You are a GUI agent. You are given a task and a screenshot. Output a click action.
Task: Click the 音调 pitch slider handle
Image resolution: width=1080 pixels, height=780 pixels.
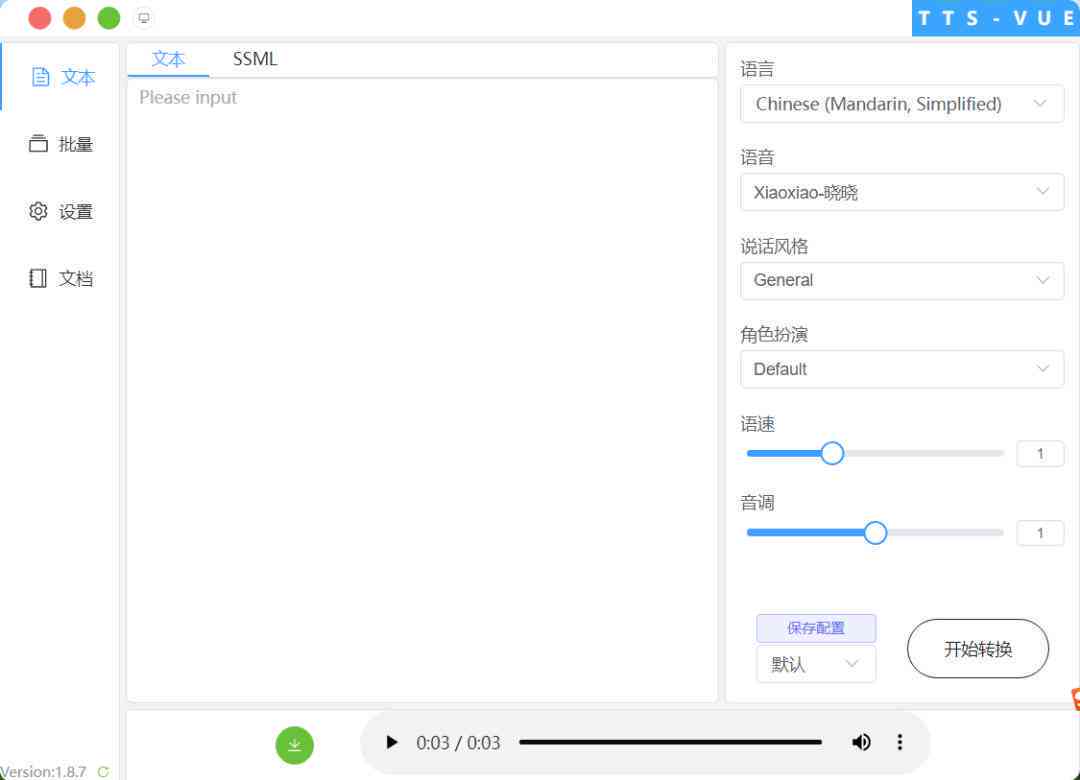pos(875,533)
